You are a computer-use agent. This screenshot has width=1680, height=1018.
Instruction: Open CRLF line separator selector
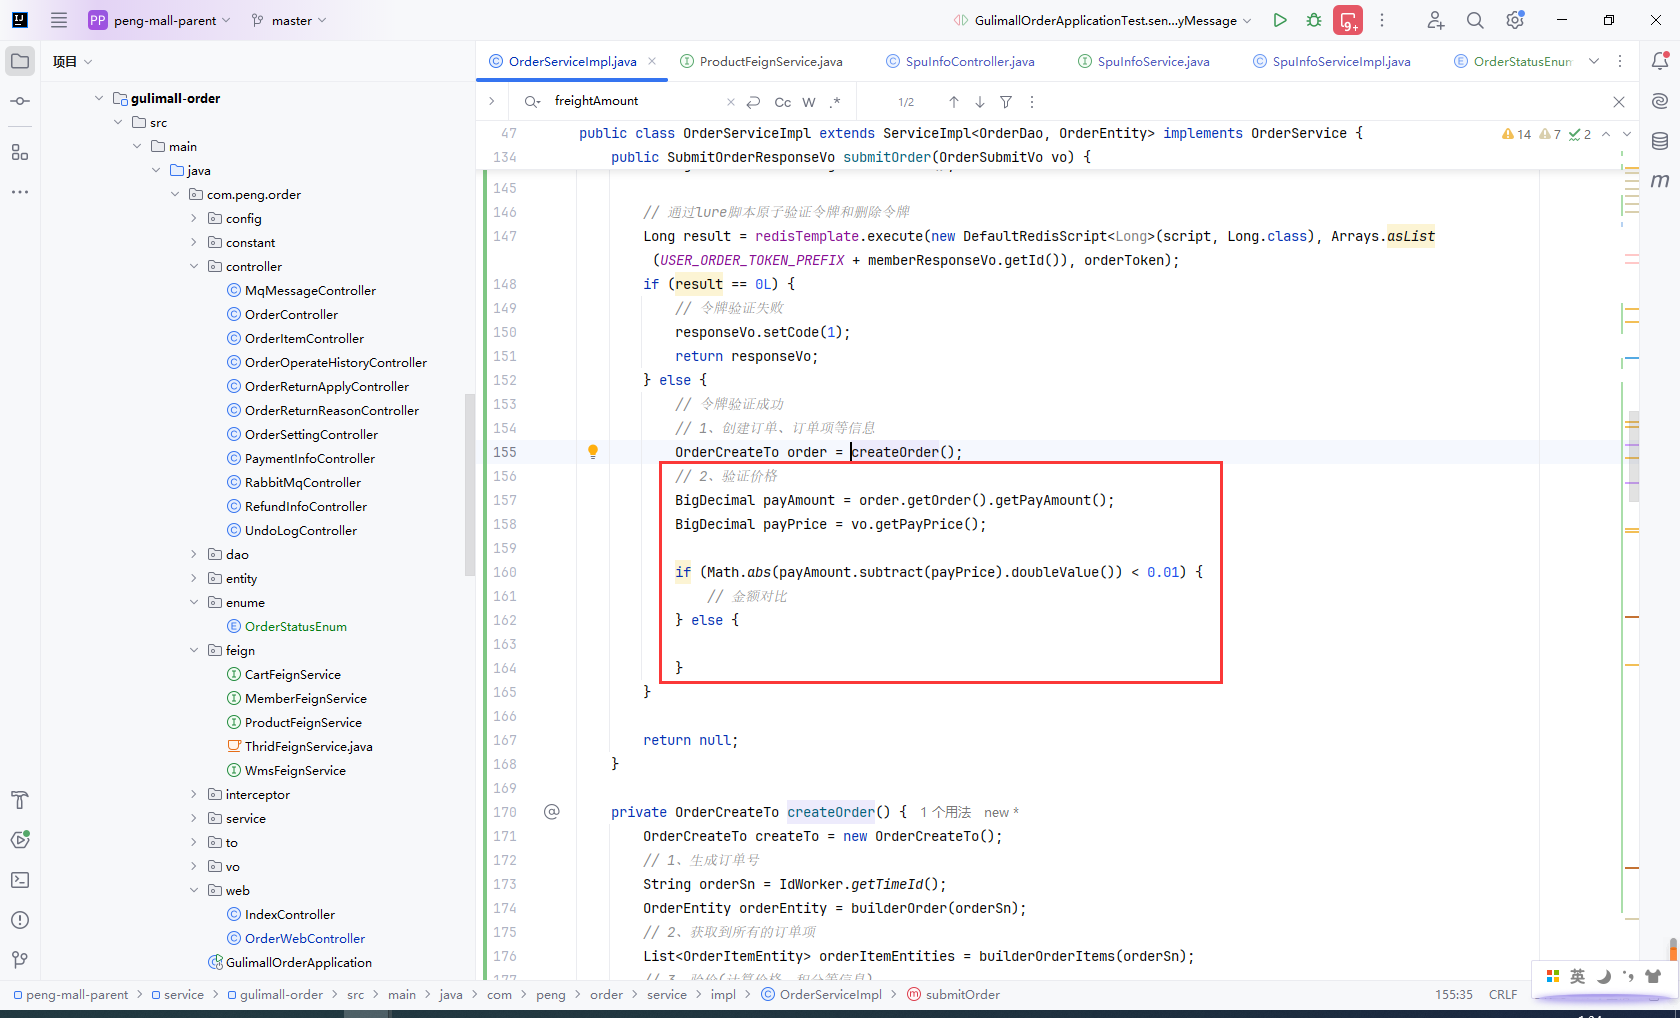(x=1503, y=995)
